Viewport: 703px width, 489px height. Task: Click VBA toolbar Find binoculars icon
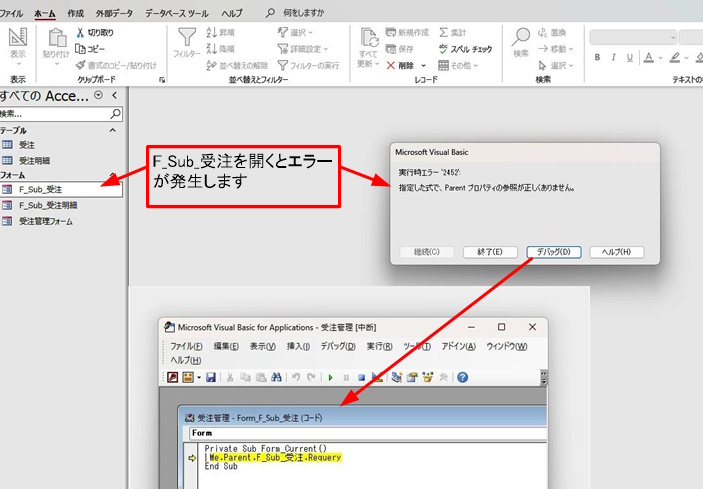click(x=276, y=377)
